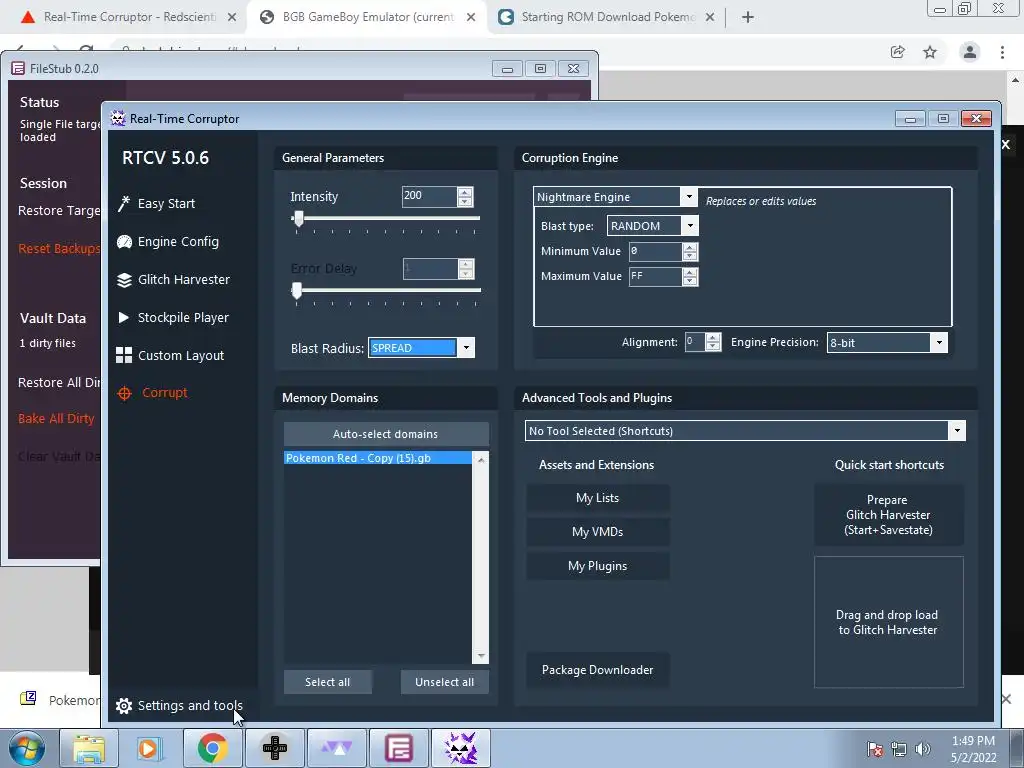Click memory domains list scrollbar down arrow

tap(481, 656)
